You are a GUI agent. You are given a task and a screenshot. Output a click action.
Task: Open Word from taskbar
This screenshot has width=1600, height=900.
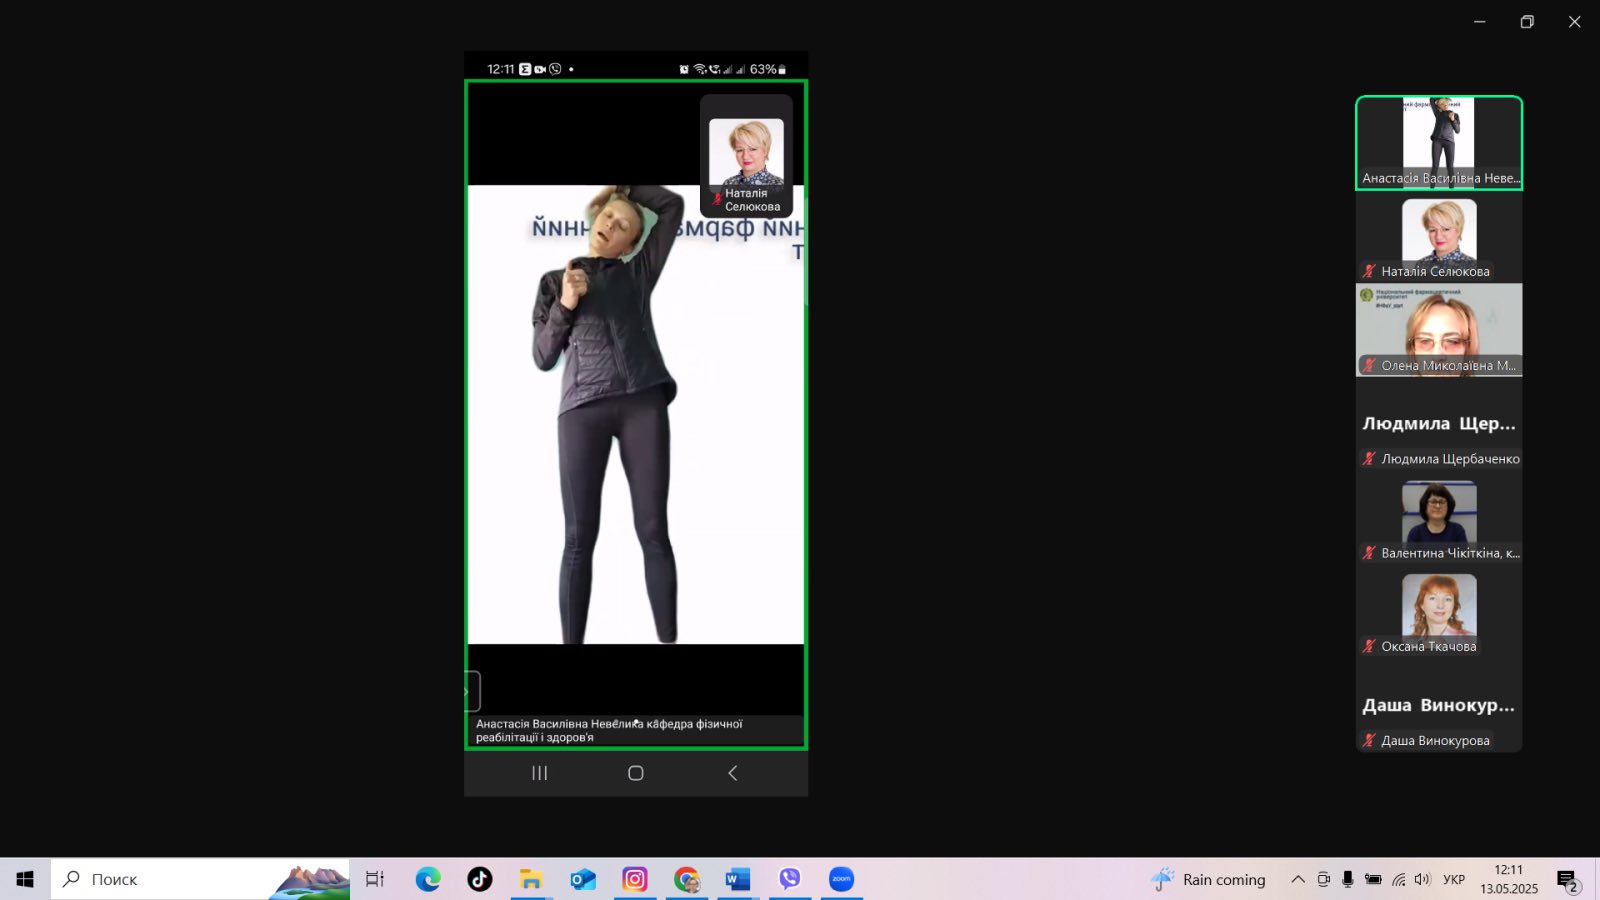pyautogui.click(x=738, y=879)
